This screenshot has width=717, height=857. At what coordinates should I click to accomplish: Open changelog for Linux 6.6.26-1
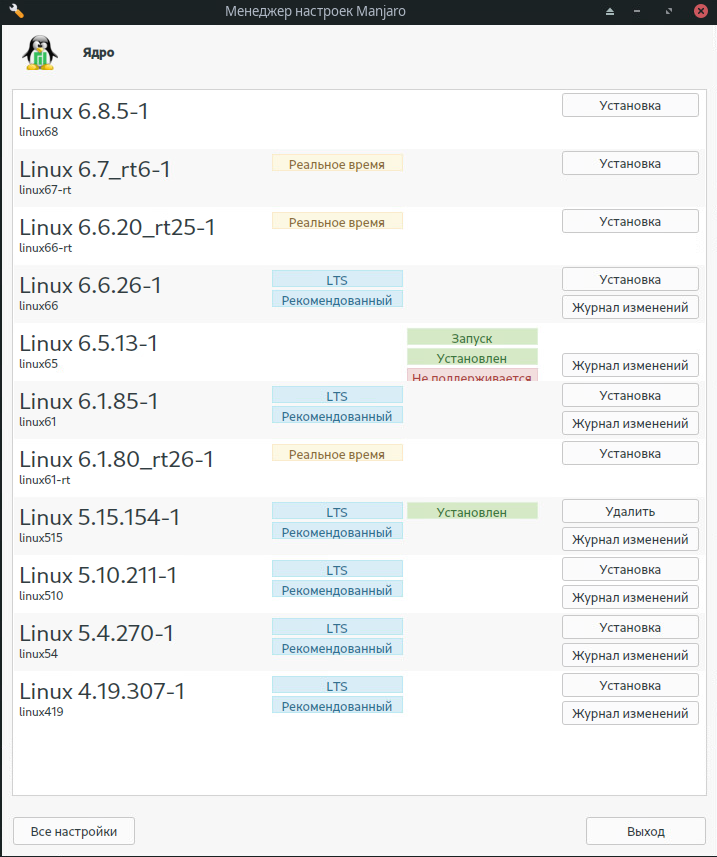630,307
